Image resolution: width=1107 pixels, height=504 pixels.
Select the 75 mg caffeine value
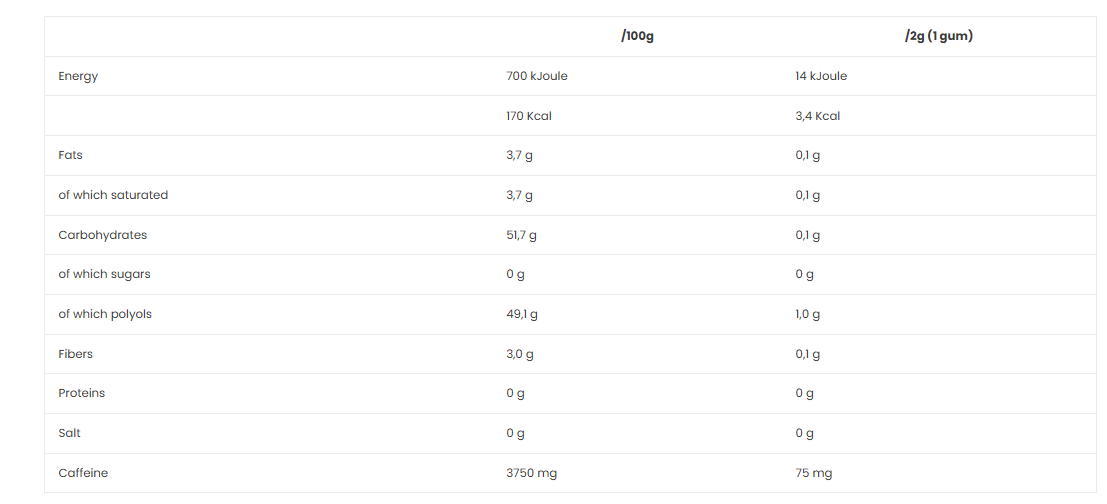tap(813, 473)
